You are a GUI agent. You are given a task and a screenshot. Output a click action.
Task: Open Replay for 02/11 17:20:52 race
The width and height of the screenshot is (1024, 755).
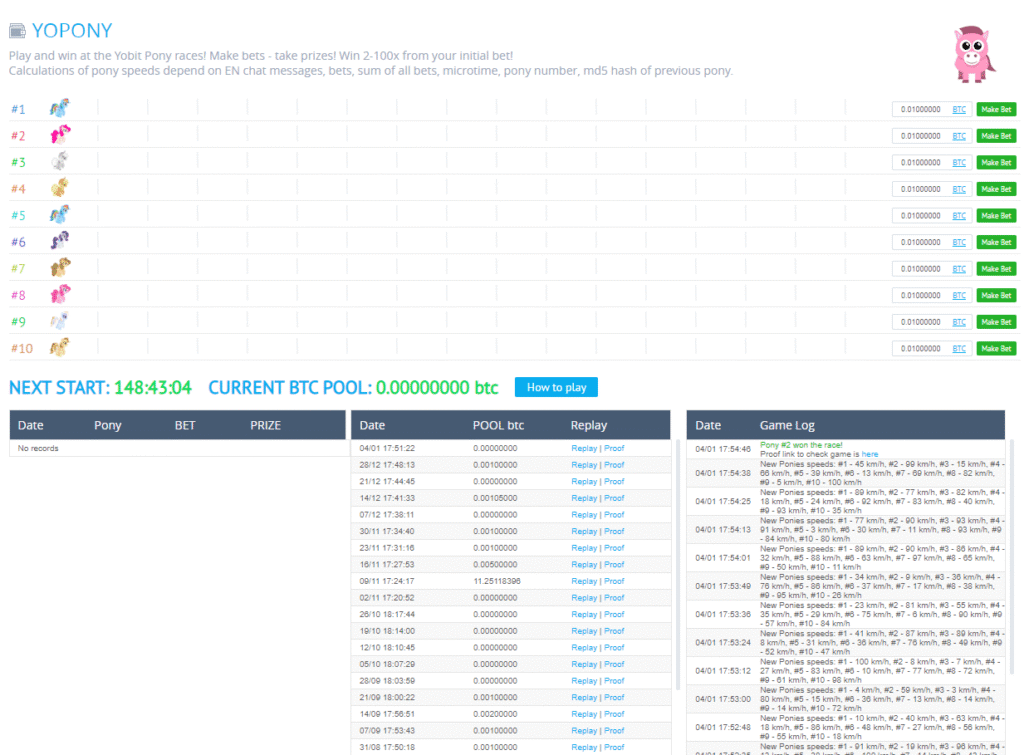click(584, 598)
